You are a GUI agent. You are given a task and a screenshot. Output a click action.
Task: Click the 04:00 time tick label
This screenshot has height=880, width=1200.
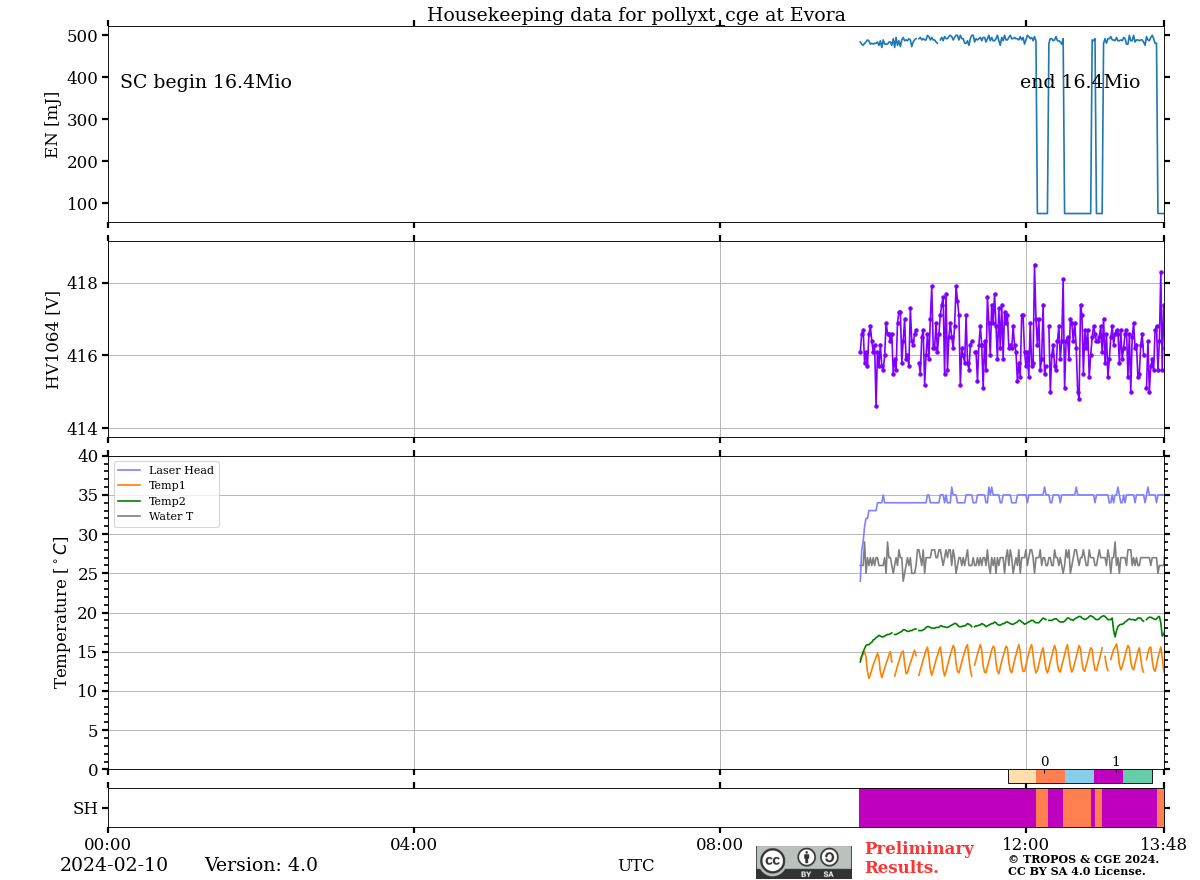coord(414,845)
